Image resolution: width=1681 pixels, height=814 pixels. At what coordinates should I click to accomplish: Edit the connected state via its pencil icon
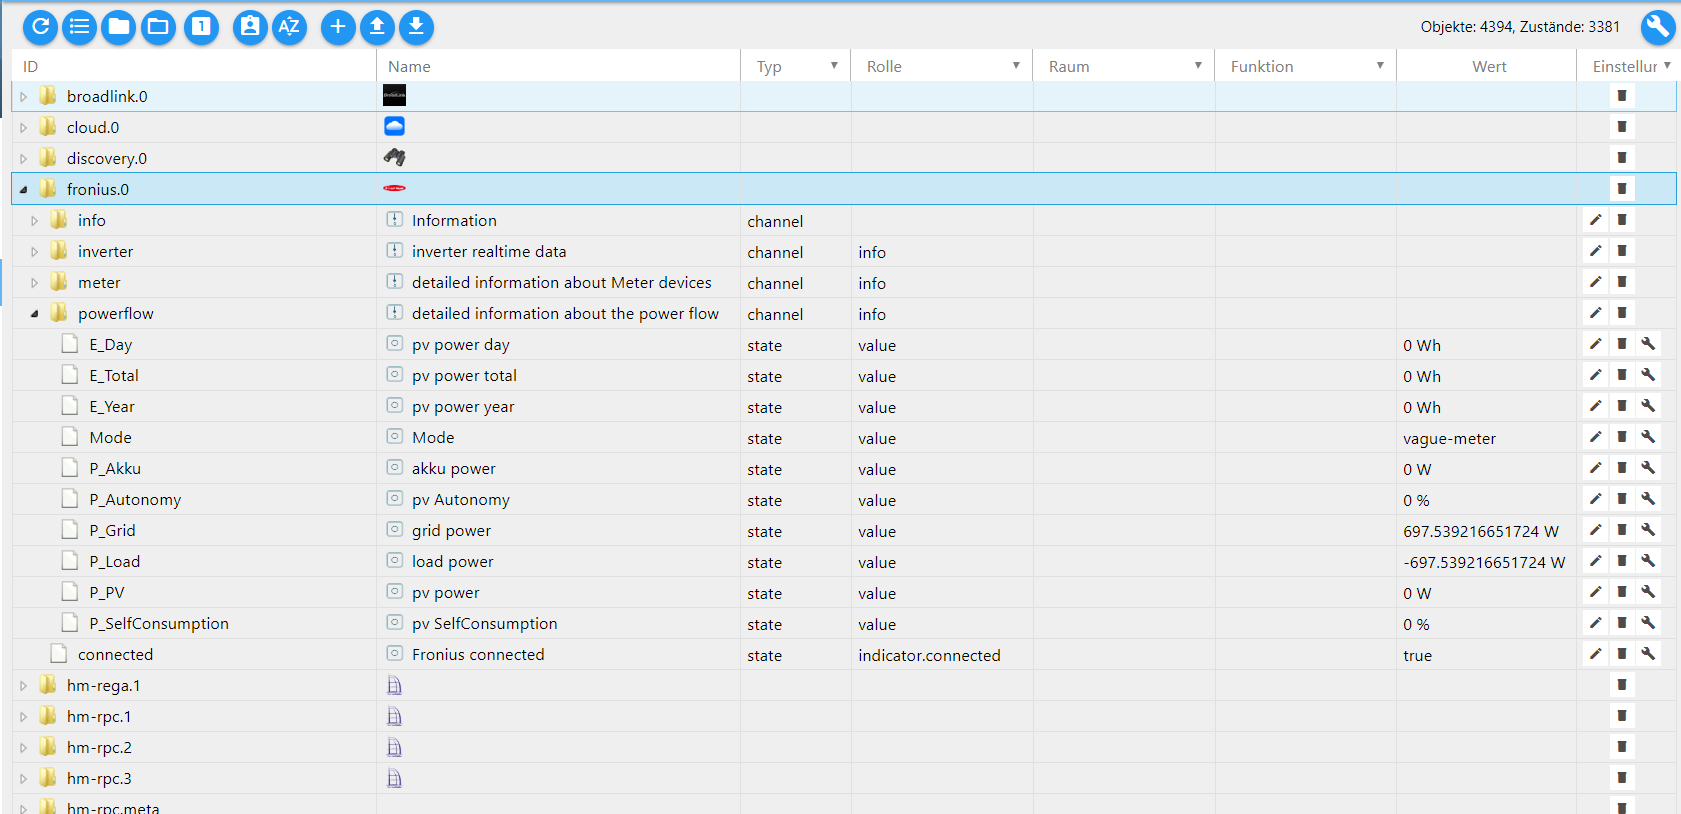tap(1596, 654)
